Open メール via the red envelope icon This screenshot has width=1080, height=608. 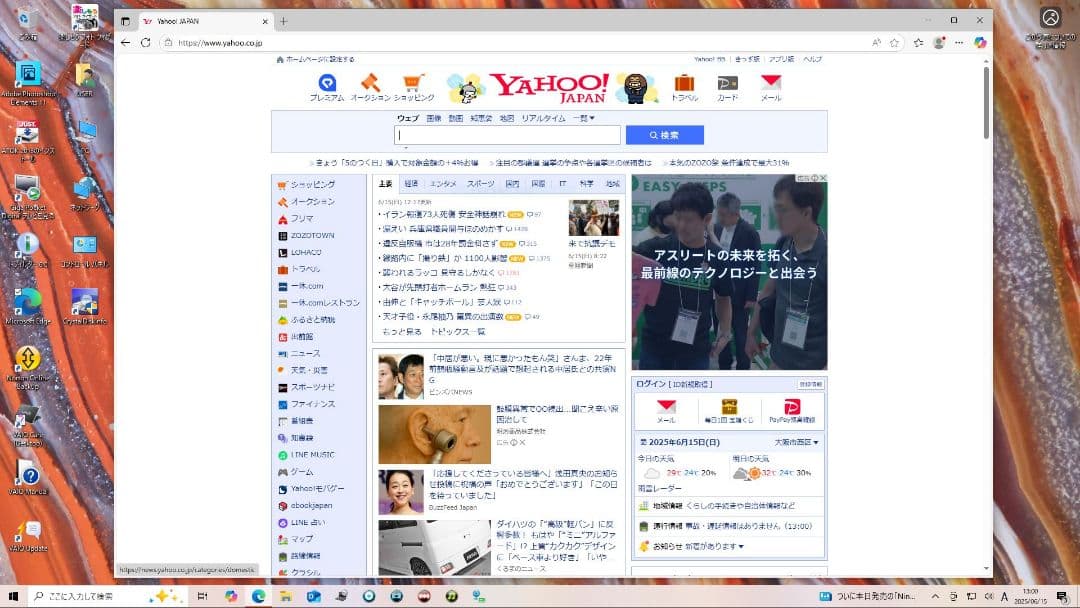tap(770, 84)
